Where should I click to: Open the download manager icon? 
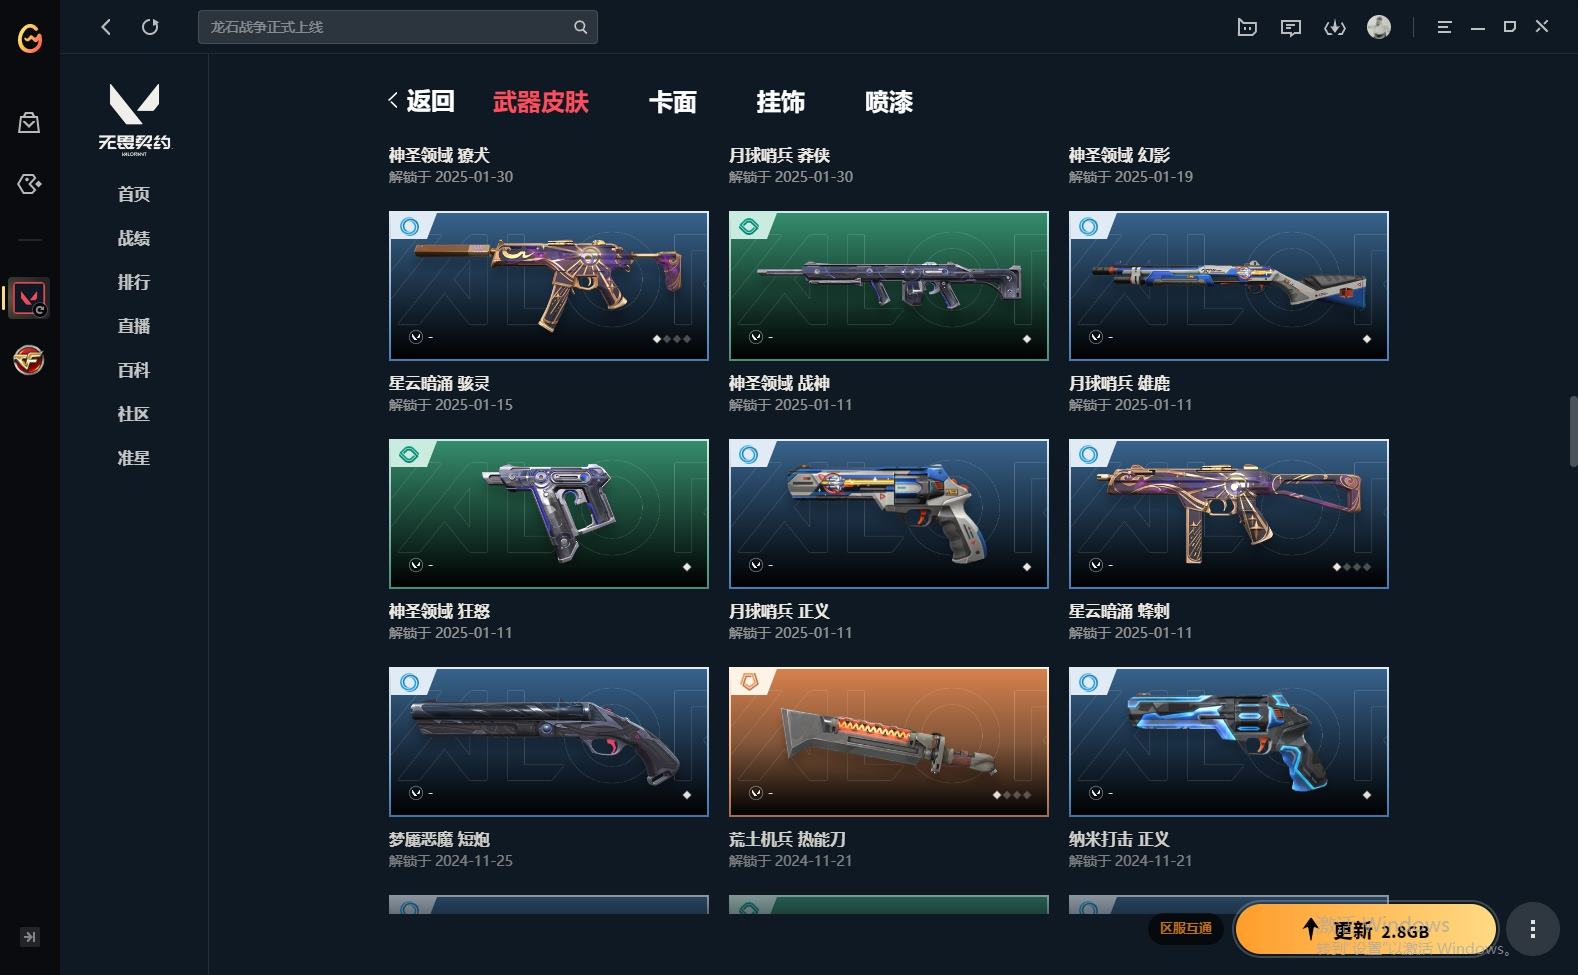click(x=1335, y=27)
